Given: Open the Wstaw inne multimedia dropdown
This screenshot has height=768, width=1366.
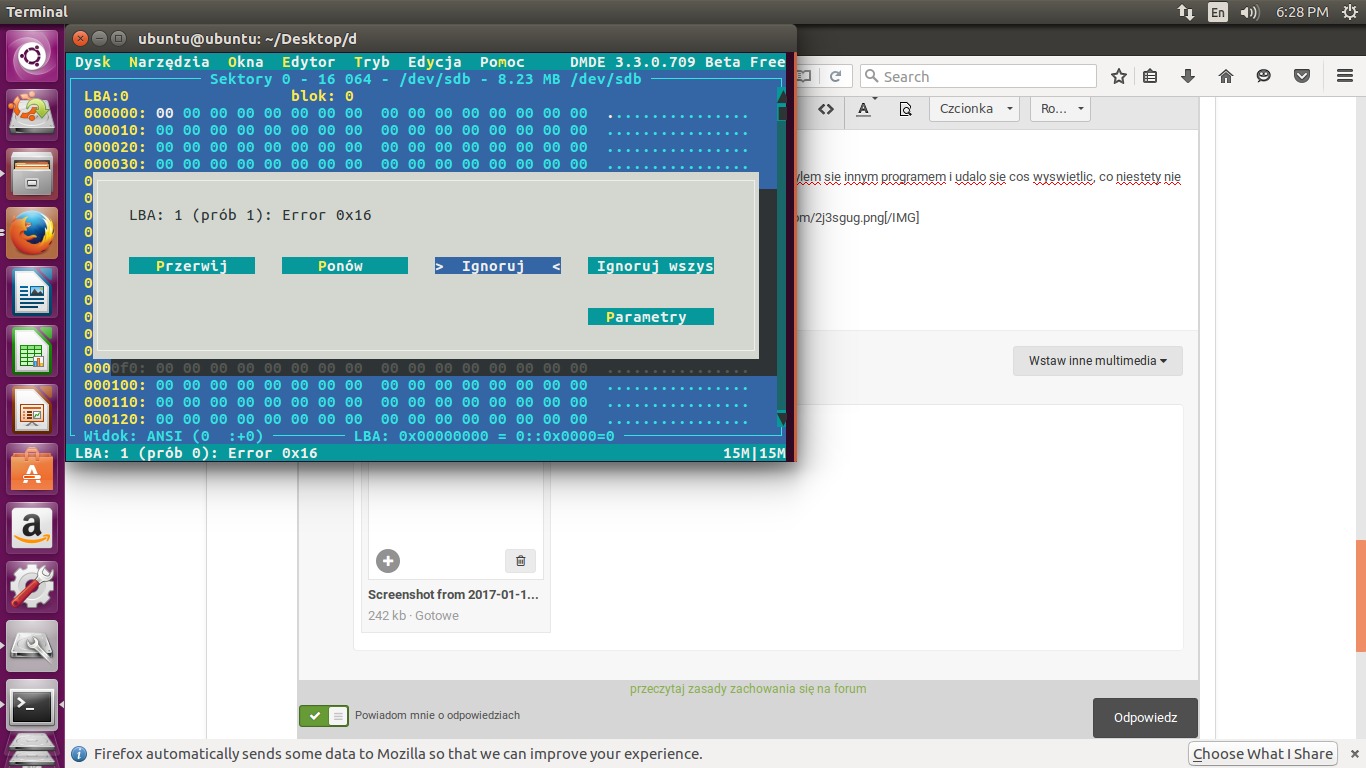Looking at the screenshot, I should coord(1098,361).
